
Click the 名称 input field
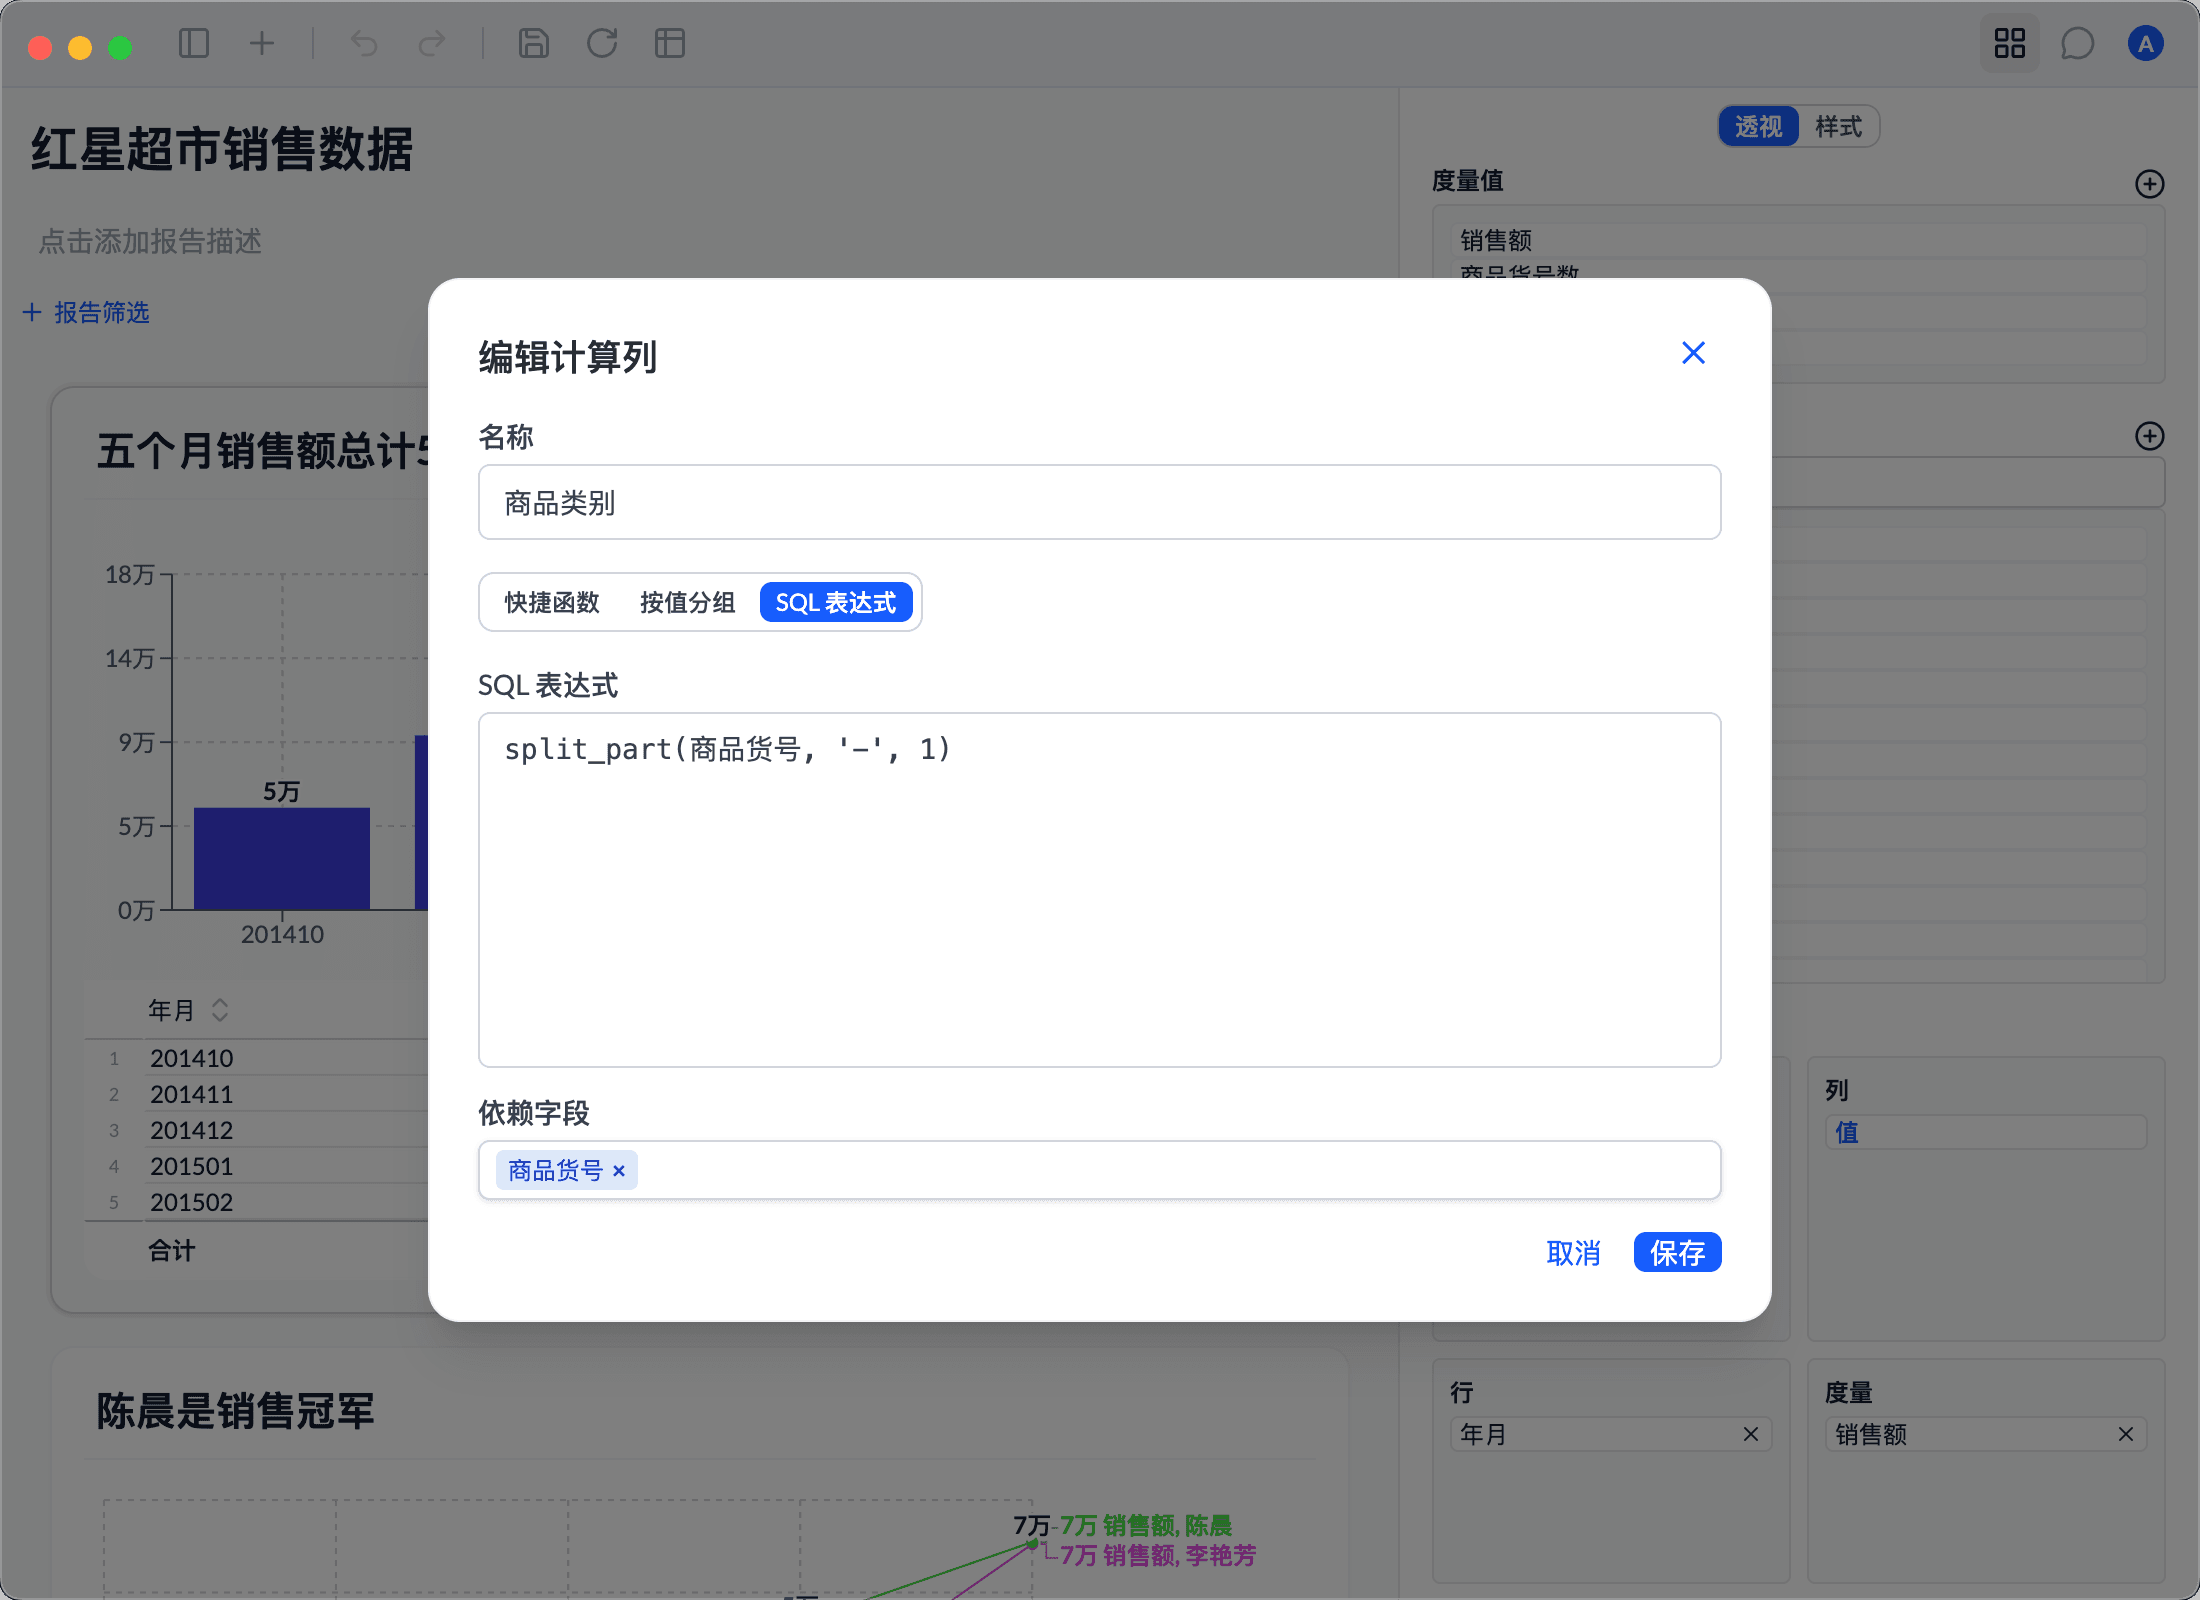[x=1099, y=502]
